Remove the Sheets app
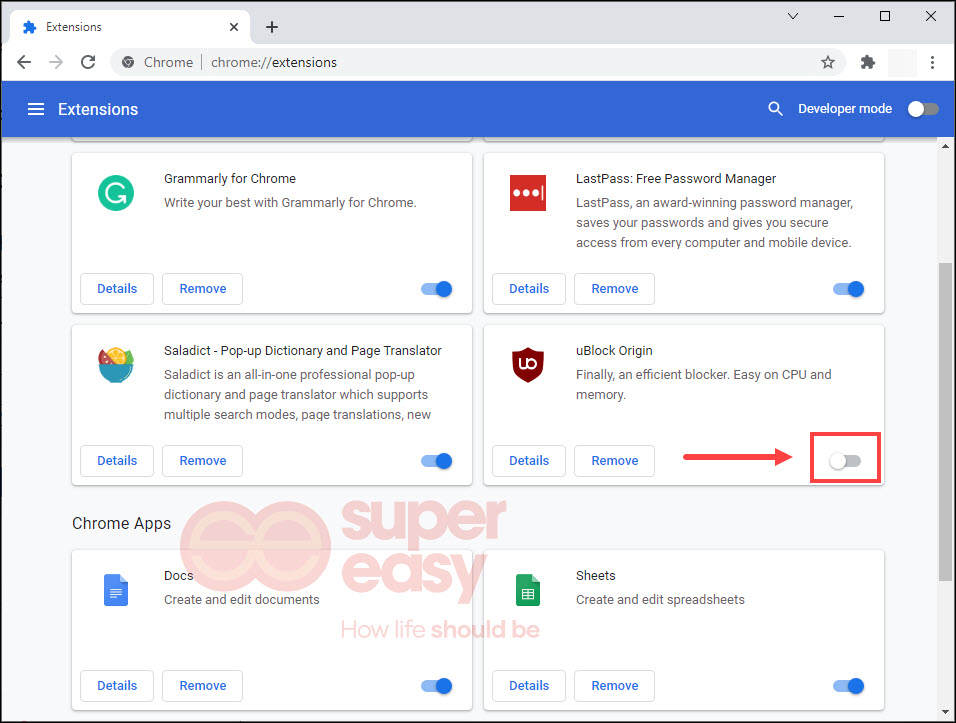956x723 pixels. (x=615, y=686)
